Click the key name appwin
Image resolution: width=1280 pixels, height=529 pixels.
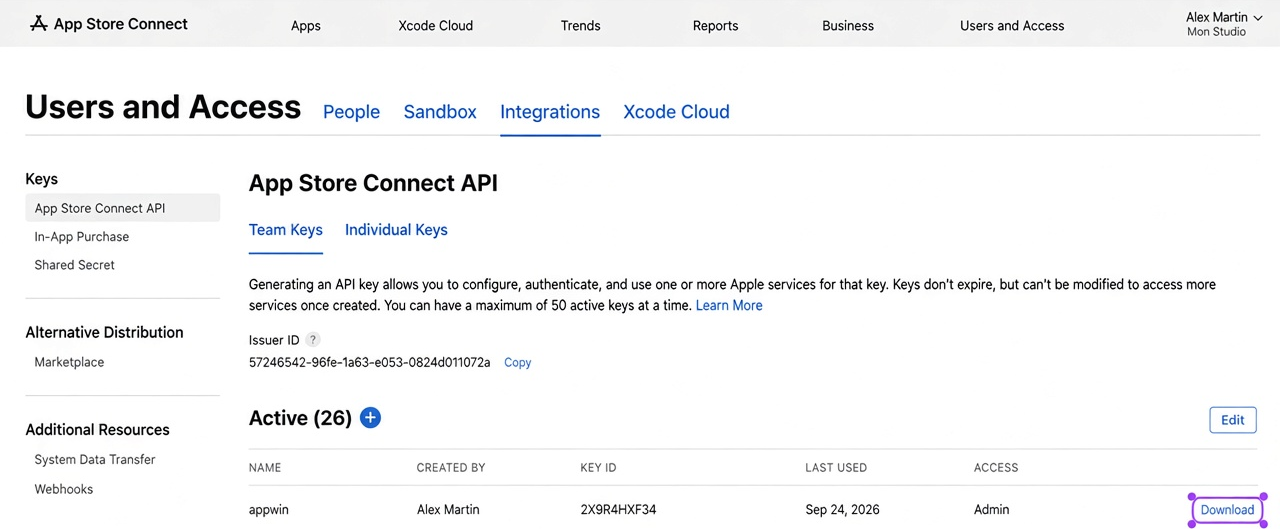269,510
